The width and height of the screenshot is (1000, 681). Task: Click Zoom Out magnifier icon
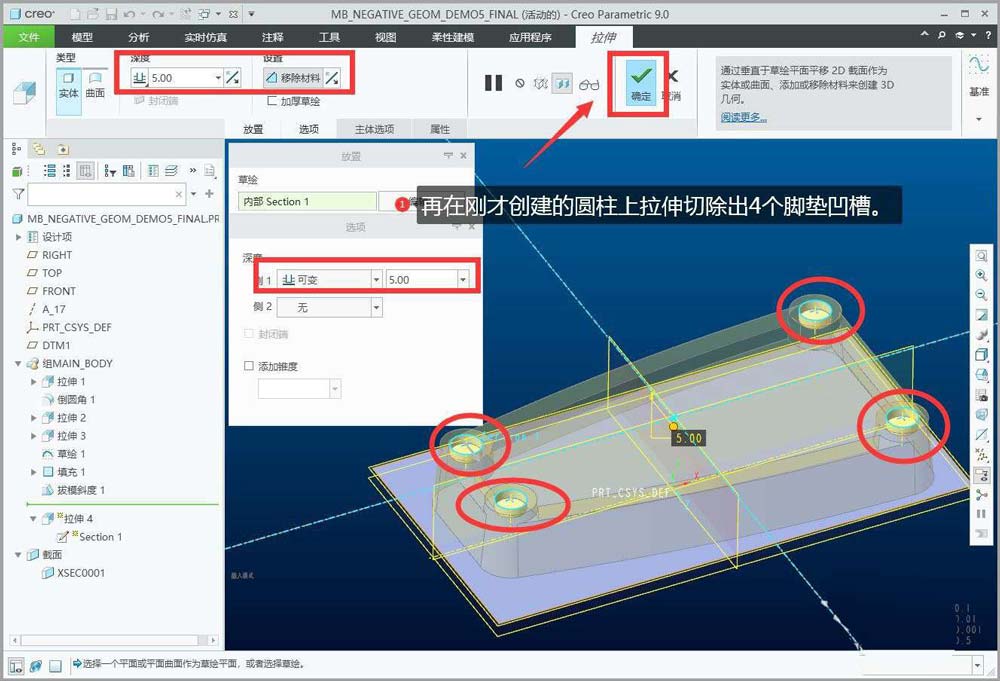pyautogui.click(x=982, y=295)
